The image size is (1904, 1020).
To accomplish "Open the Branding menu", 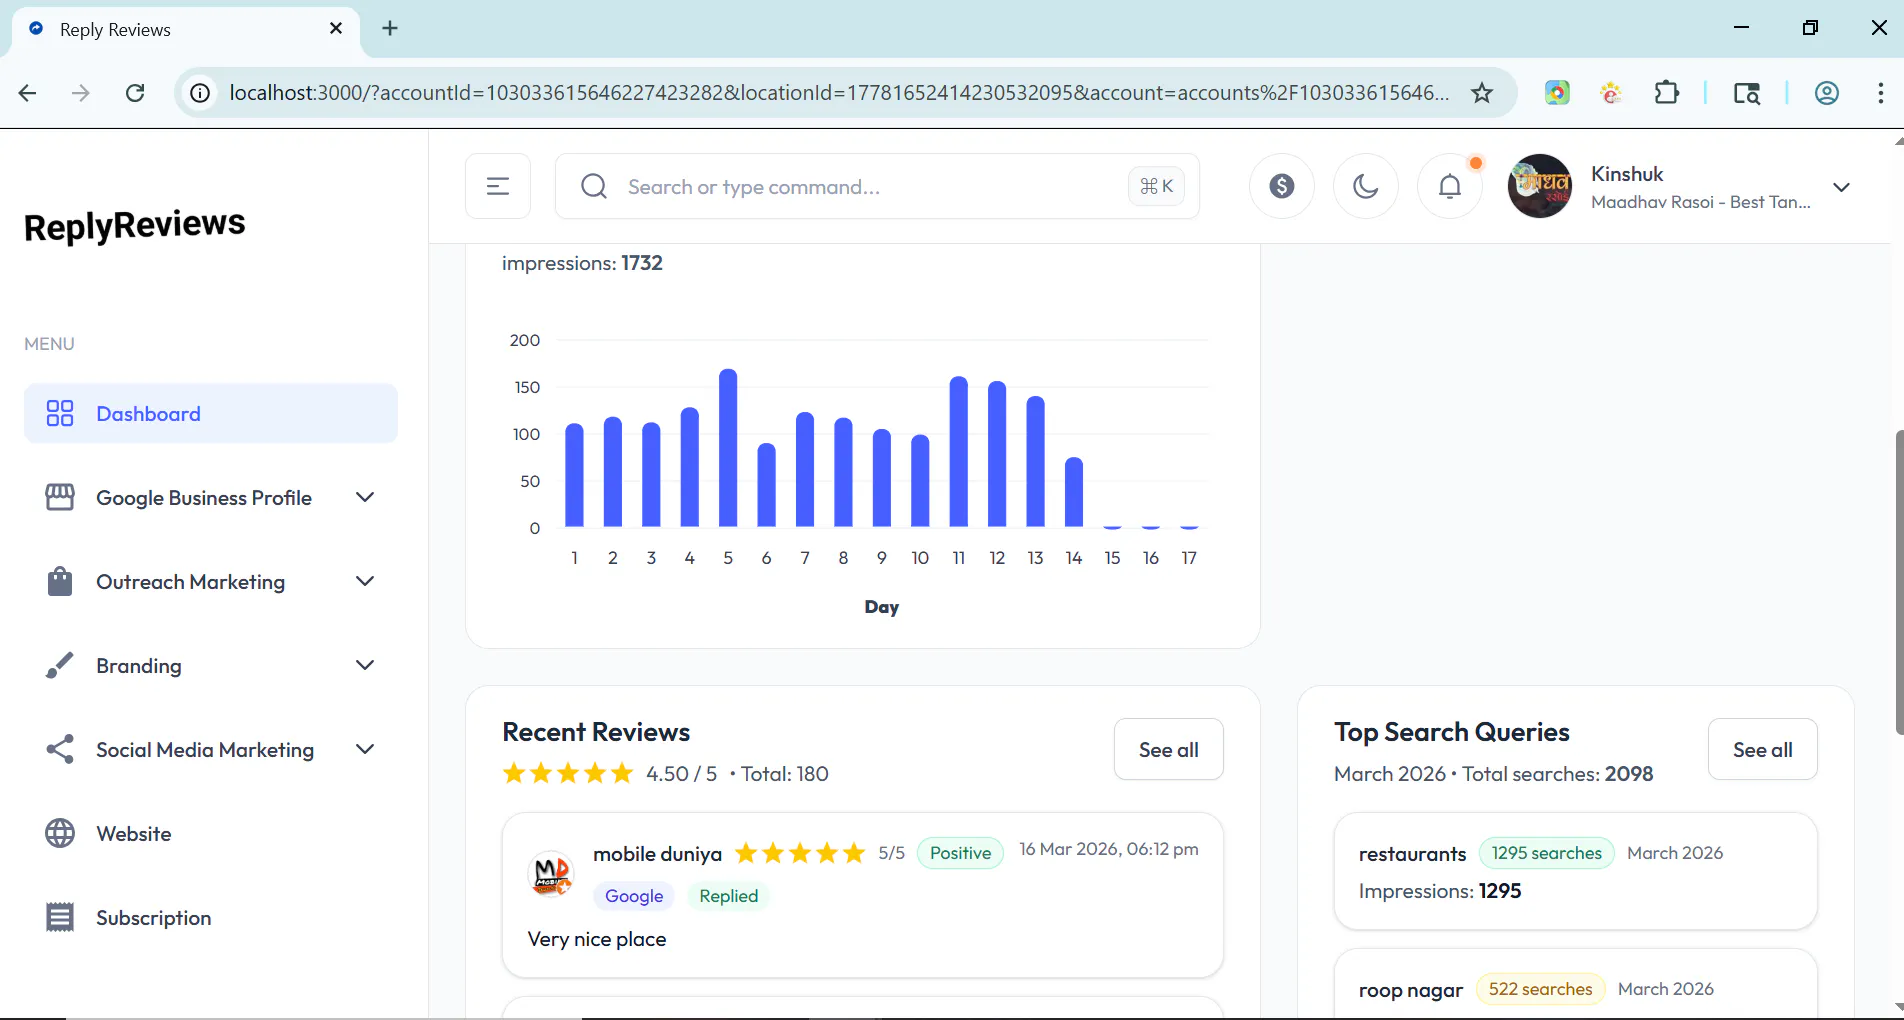I will (211, 665).
